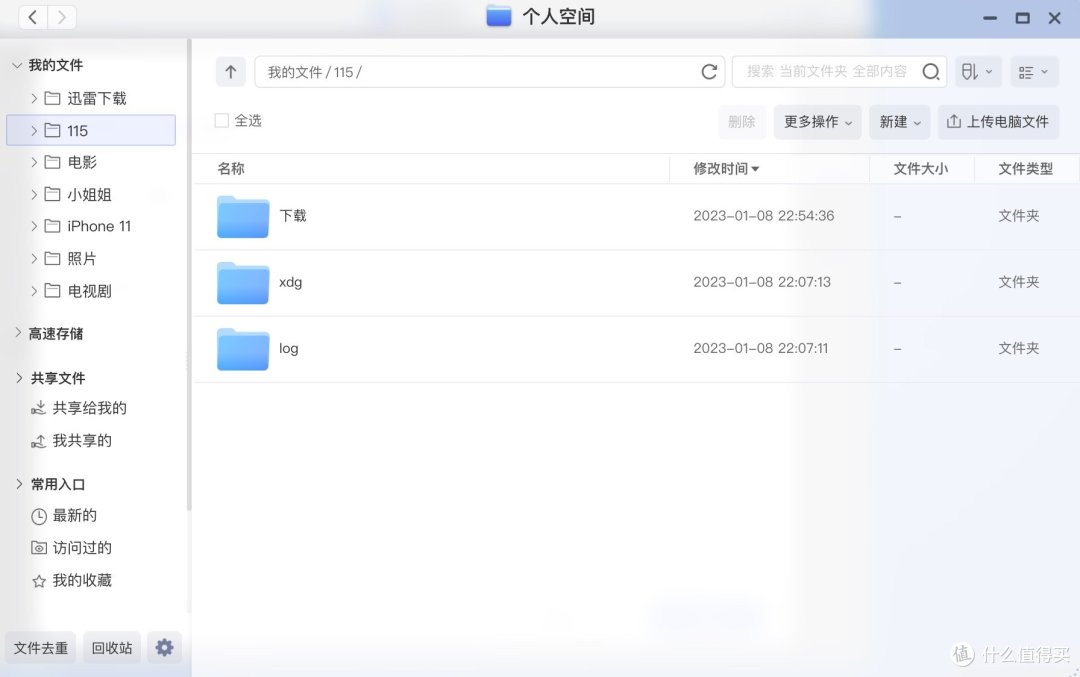
Task: Open Settings via the gear icon
Action: pos(164,647)
